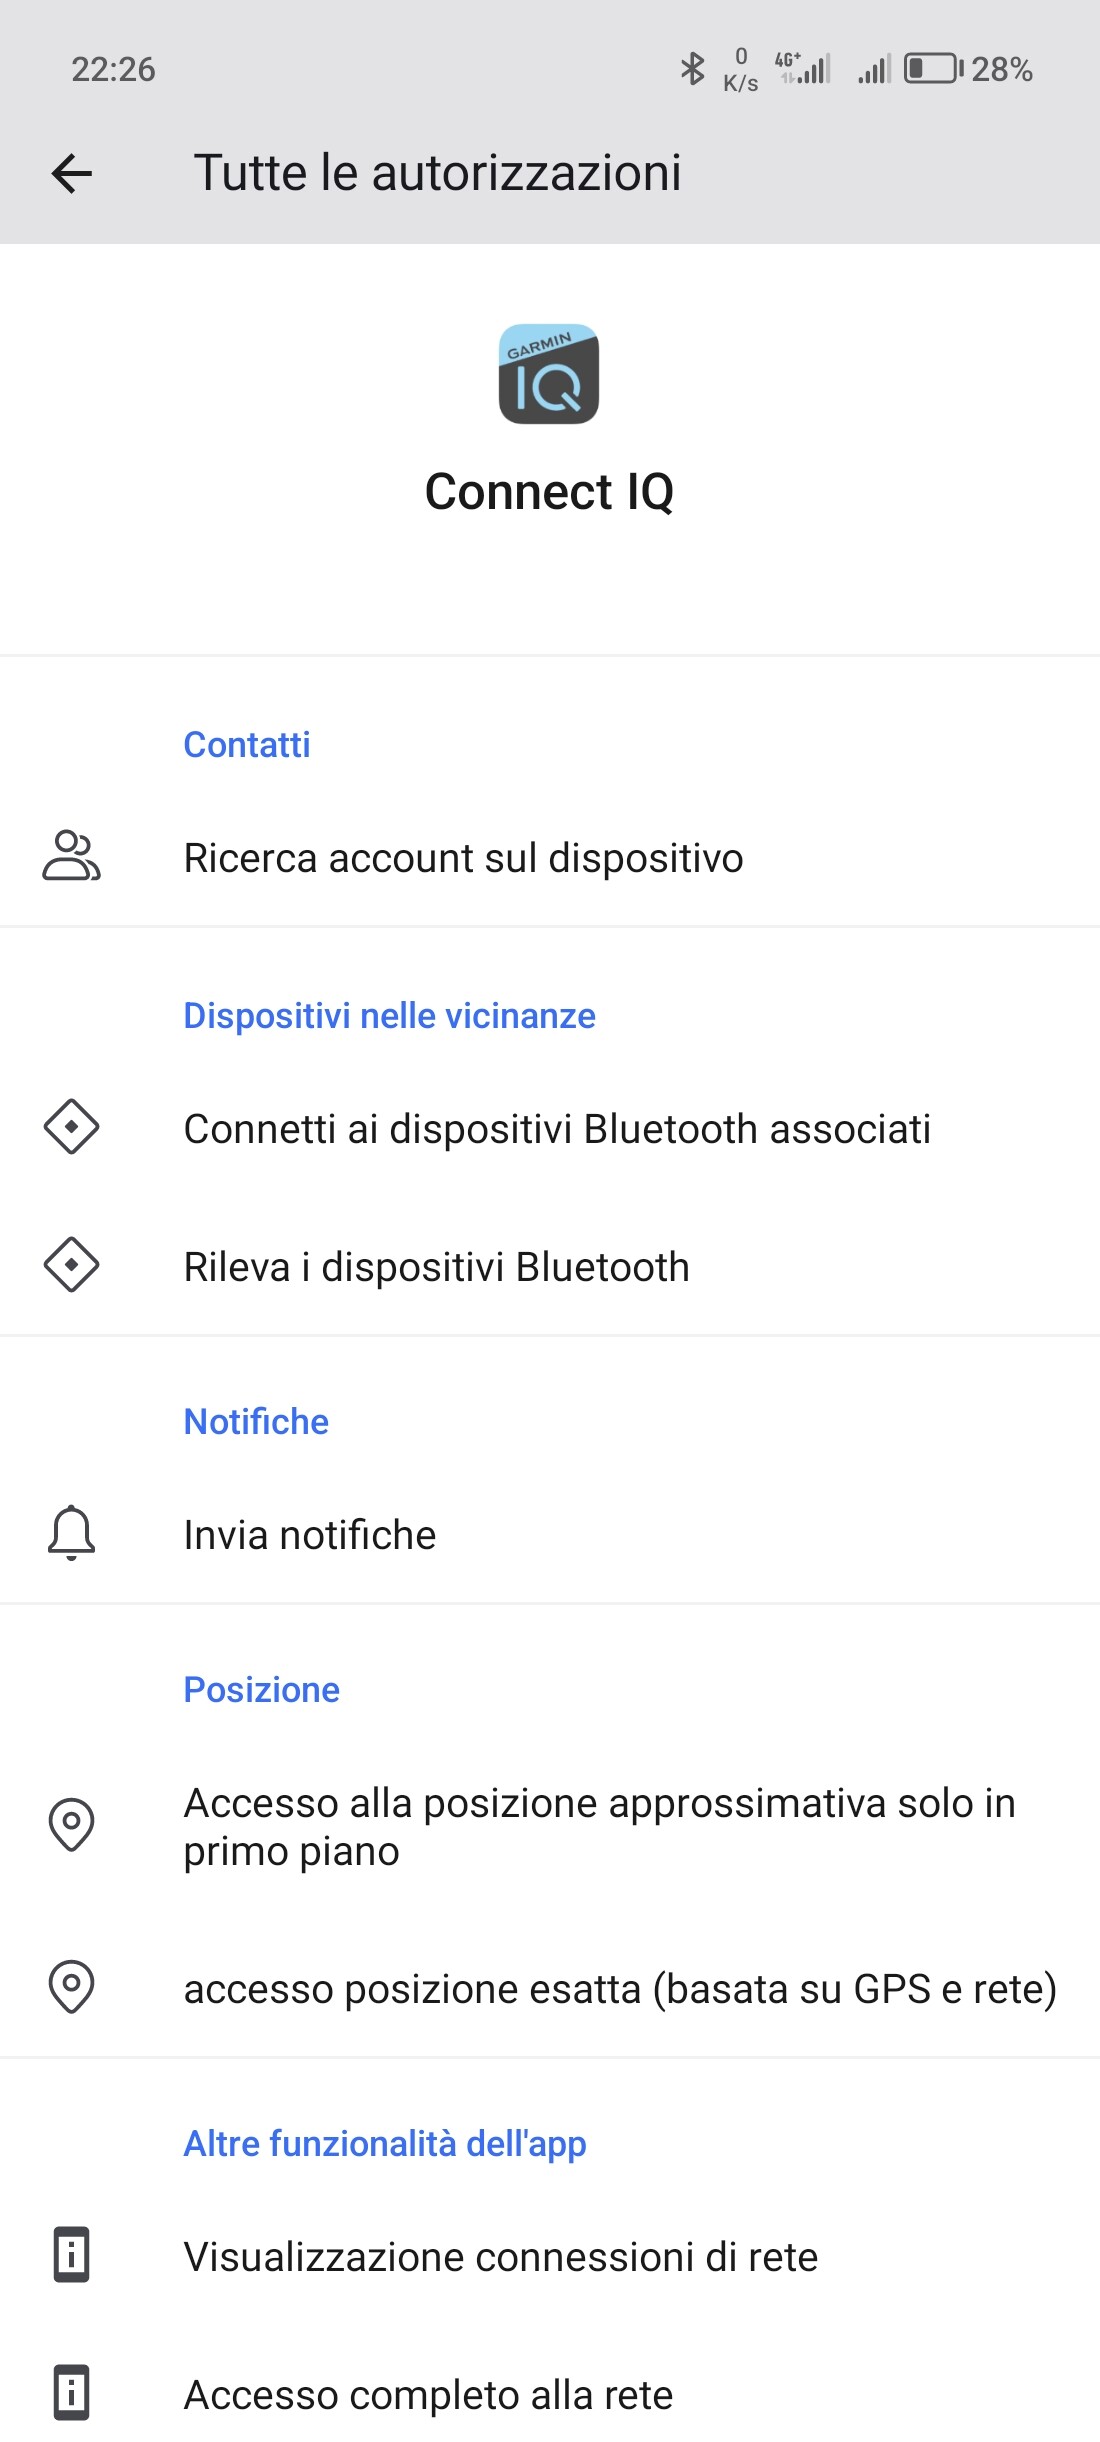Image resolution: width=1100 pixels, height=2442 pixels.
Task: Select Rileva i dispositivi Bluetooth entry
Action: (436, 1267)
